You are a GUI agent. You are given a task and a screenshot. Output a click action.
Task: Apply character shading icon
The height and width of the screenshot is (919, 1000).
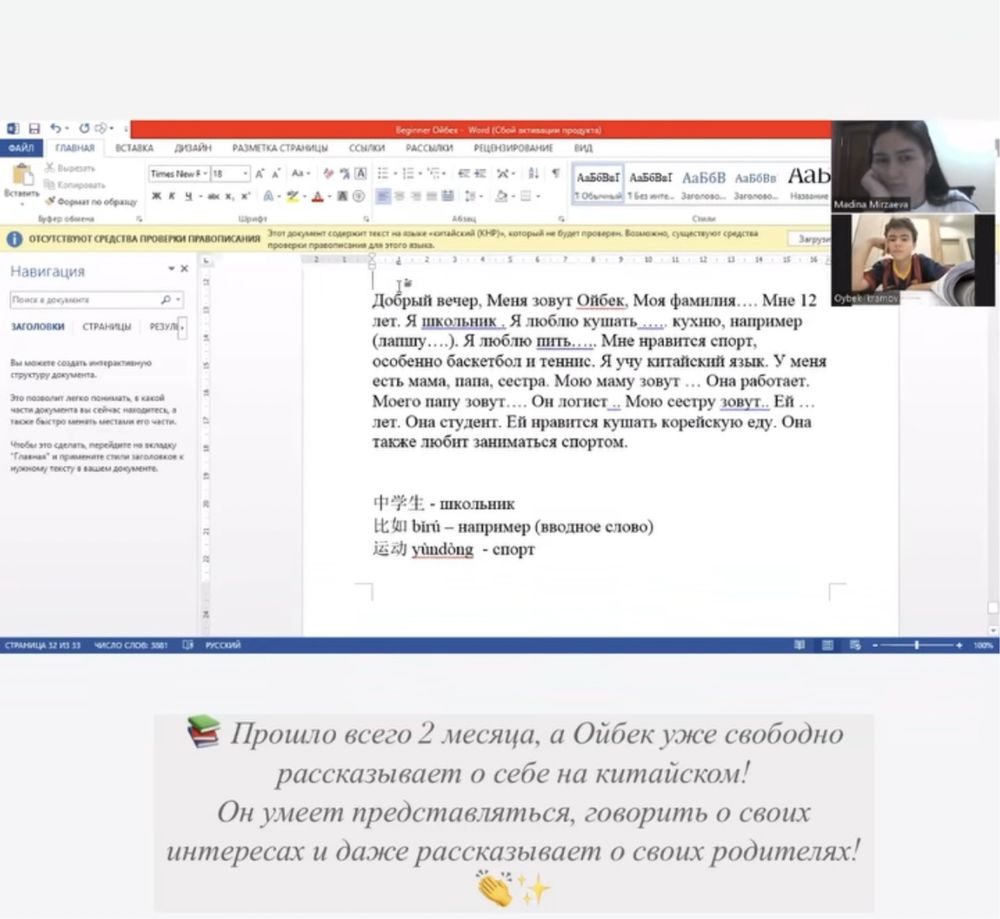(x=342, y=196)
